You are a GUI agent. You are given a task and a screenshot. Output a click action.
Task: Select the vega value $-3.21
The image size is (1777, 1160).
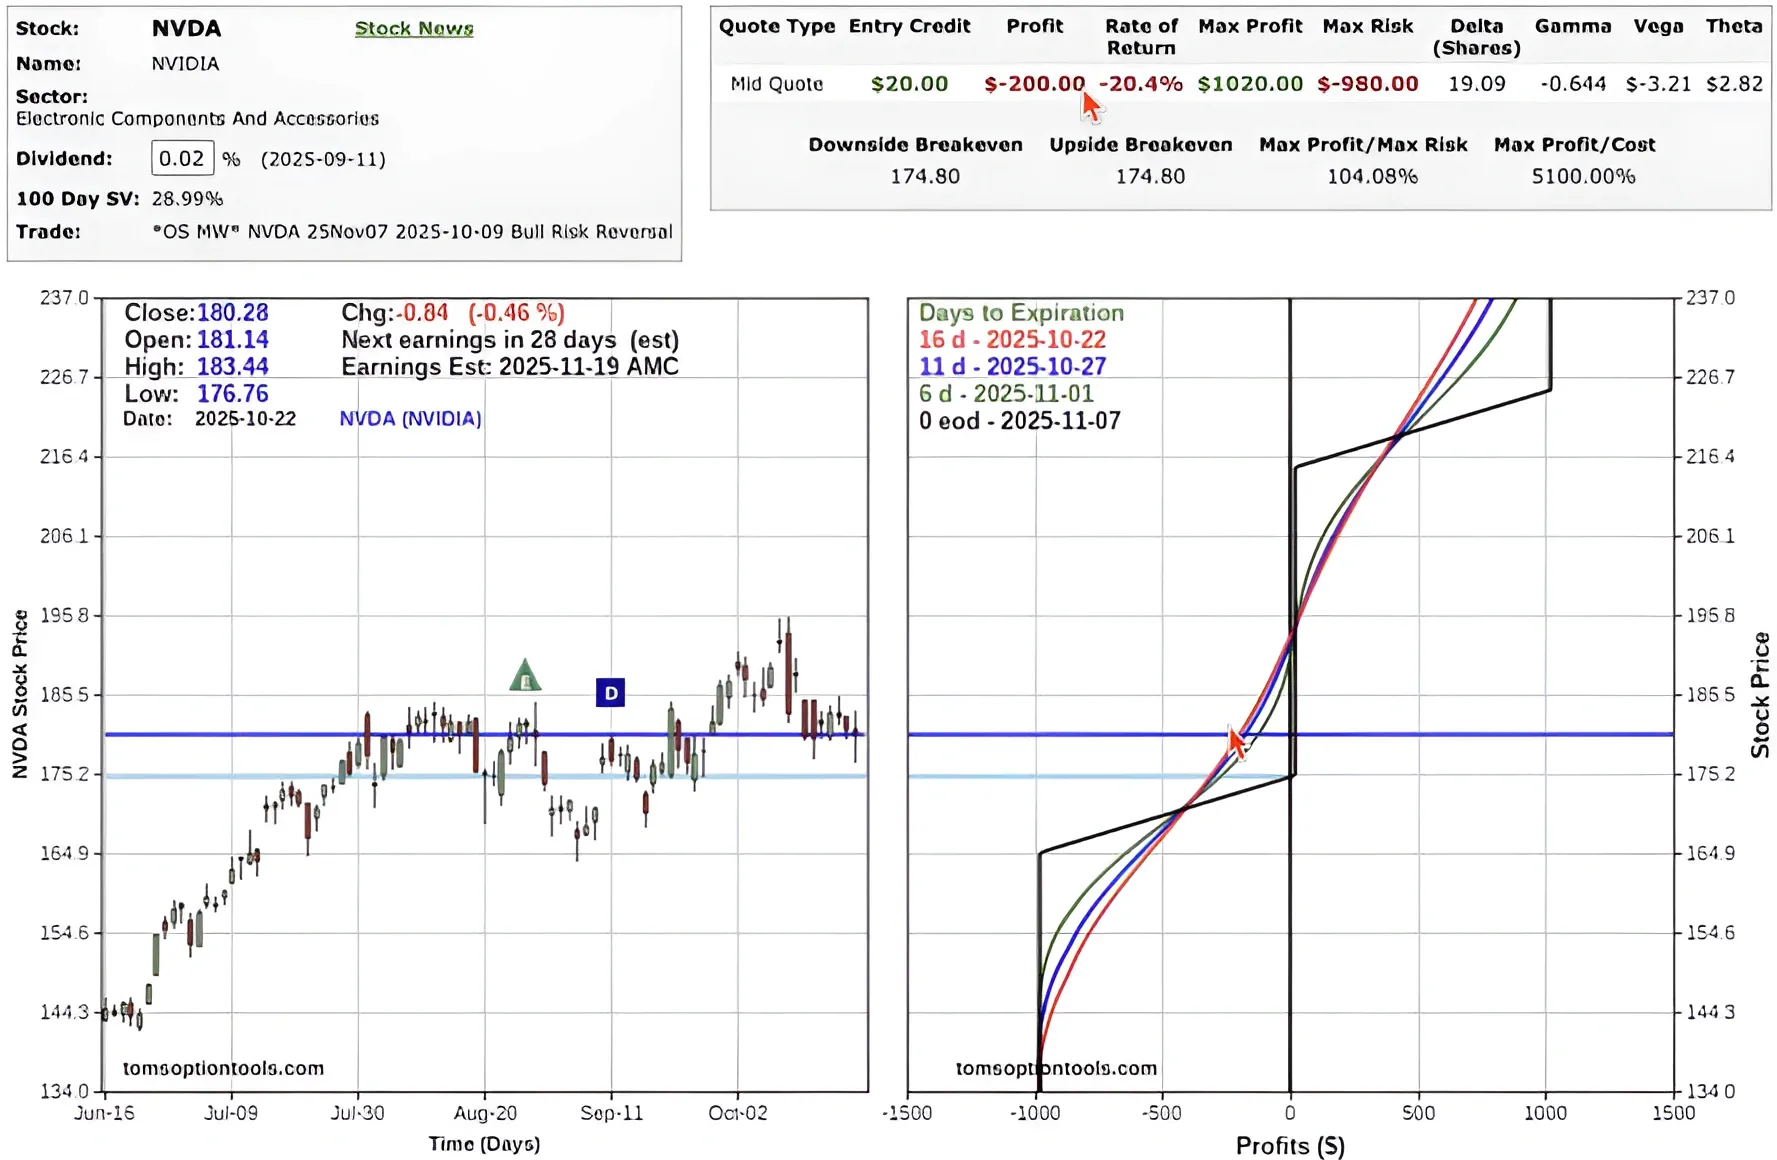[1659, 84]
